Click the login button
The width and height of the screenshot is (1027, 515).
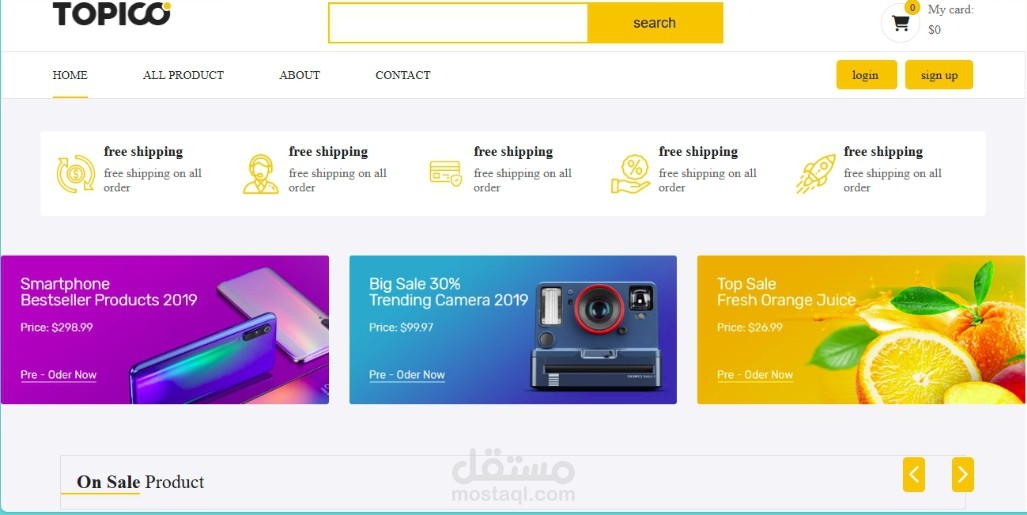click(866, 75)
